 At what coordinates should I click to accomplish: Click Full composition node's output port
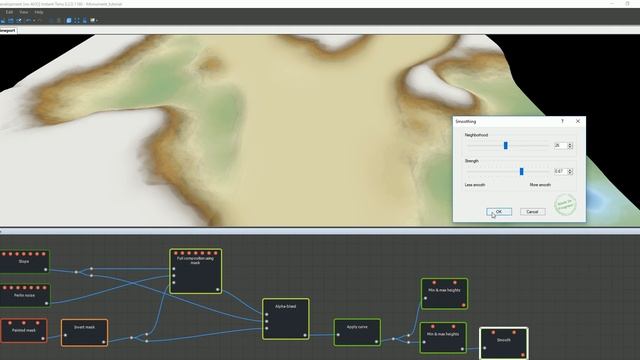click(218, 290)
